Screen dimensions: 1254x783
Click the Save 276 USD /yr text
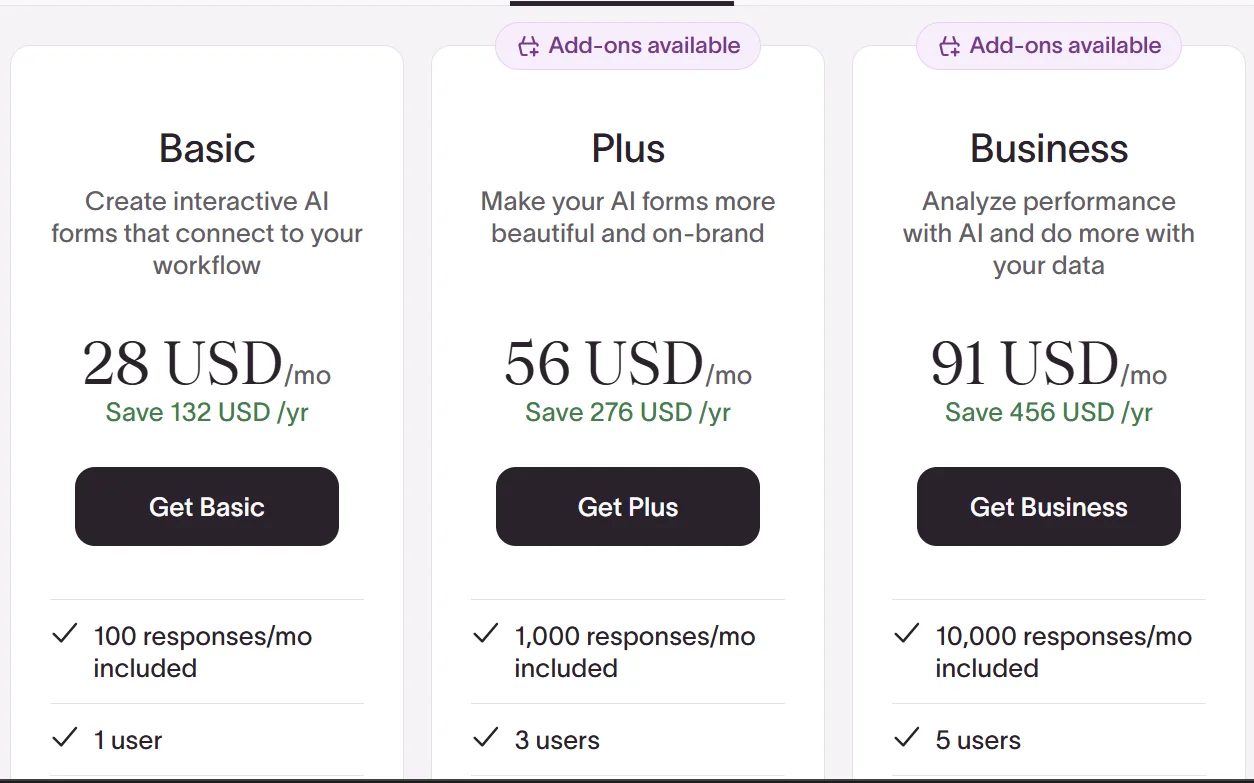pyautogui.click(x=628, y=412)
